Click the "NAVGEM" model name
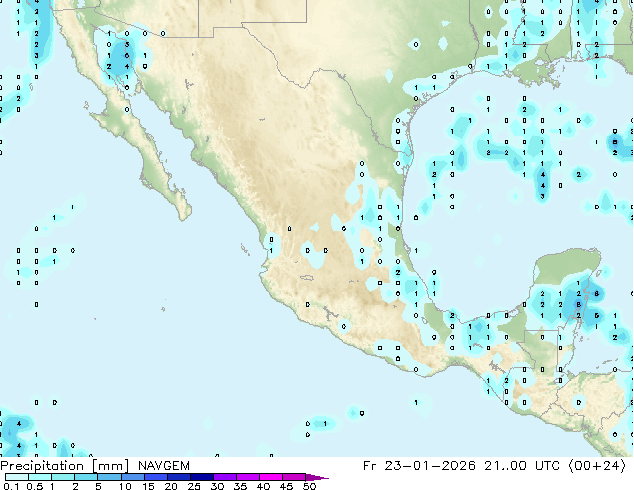The width and height of the screenshot is (634, 490). 164,466
